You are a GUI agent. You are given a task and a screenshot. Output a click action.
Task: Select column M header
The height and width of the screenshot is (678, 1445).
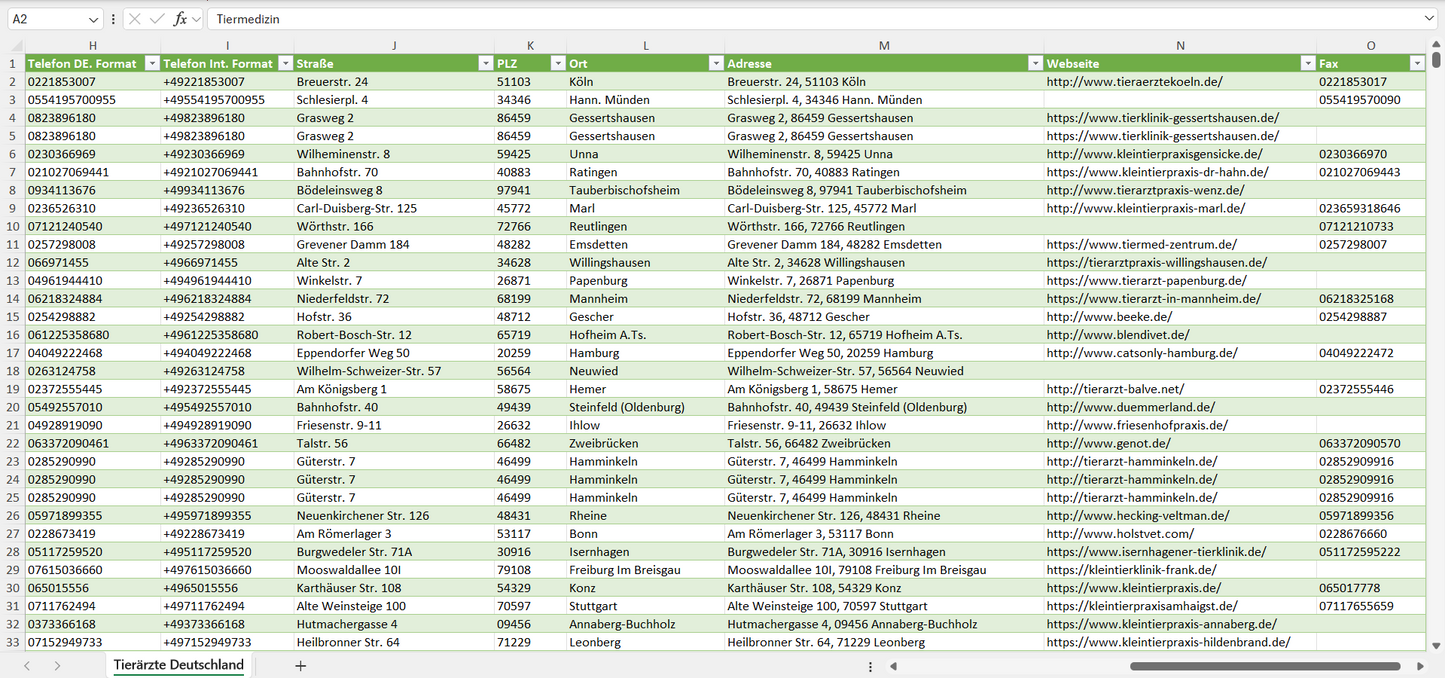pyautogui.click(x=884, y=46)
